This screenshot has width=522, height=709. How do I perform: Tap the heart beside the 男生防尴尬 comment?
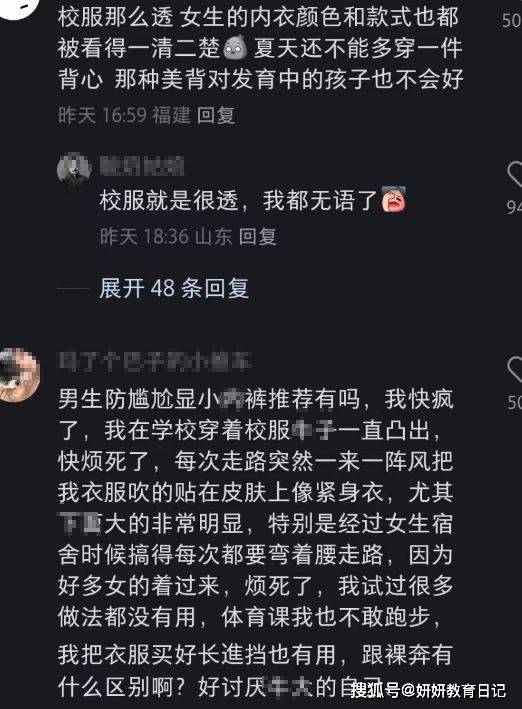coord(515,369)
